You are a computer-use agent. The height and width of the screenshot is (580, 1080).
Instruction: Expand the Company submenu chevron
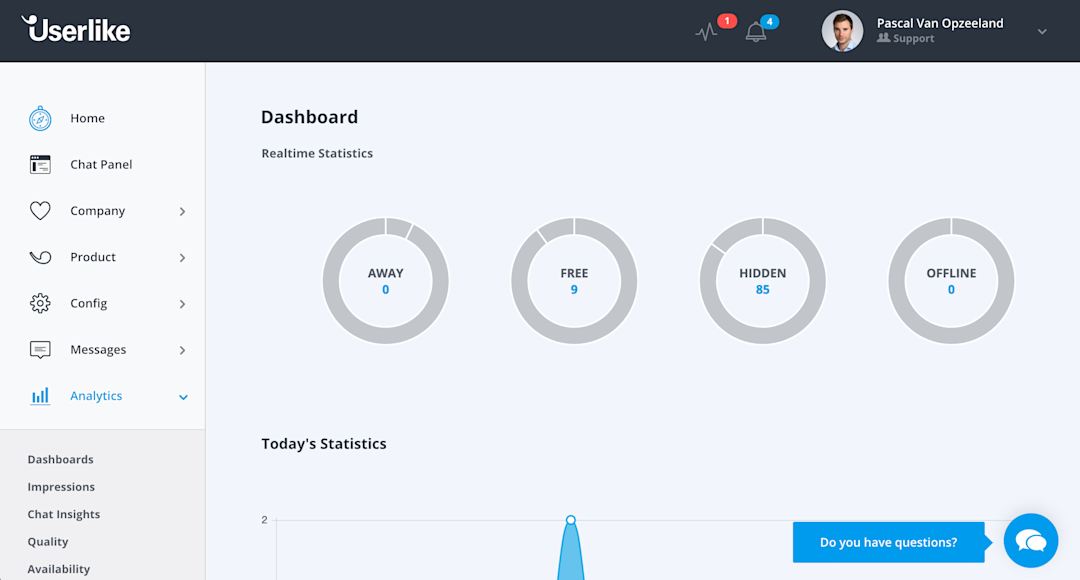tap(183, 211)
